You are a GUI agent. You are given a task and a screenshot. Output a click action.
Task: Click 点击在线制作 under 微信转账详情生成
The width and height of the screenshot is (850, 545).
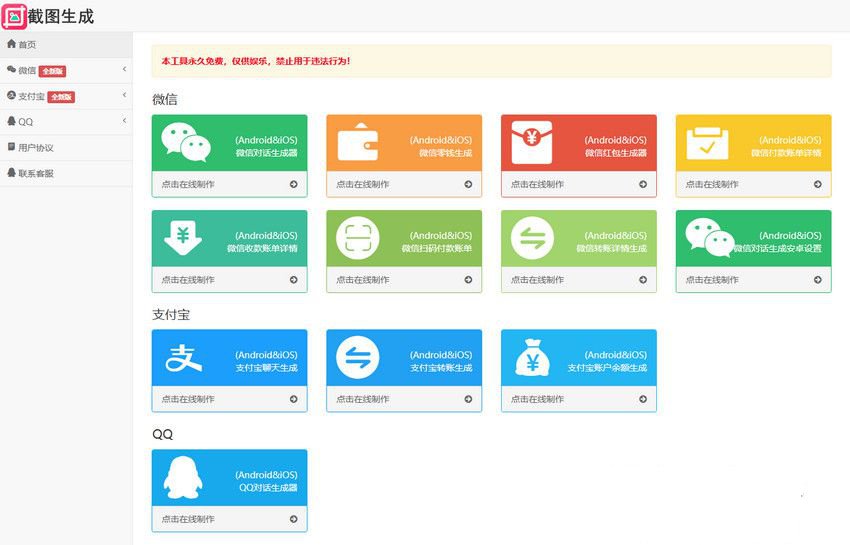coord(537,280)
